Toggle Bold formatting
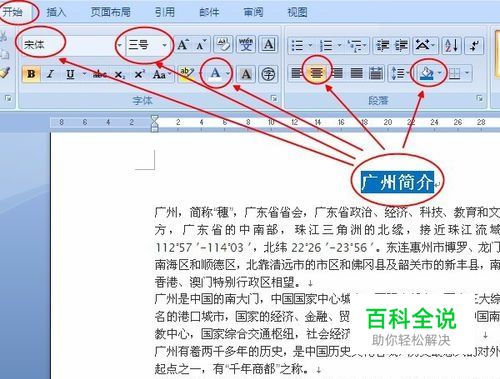500x379 pixels. tap(31, 74)
